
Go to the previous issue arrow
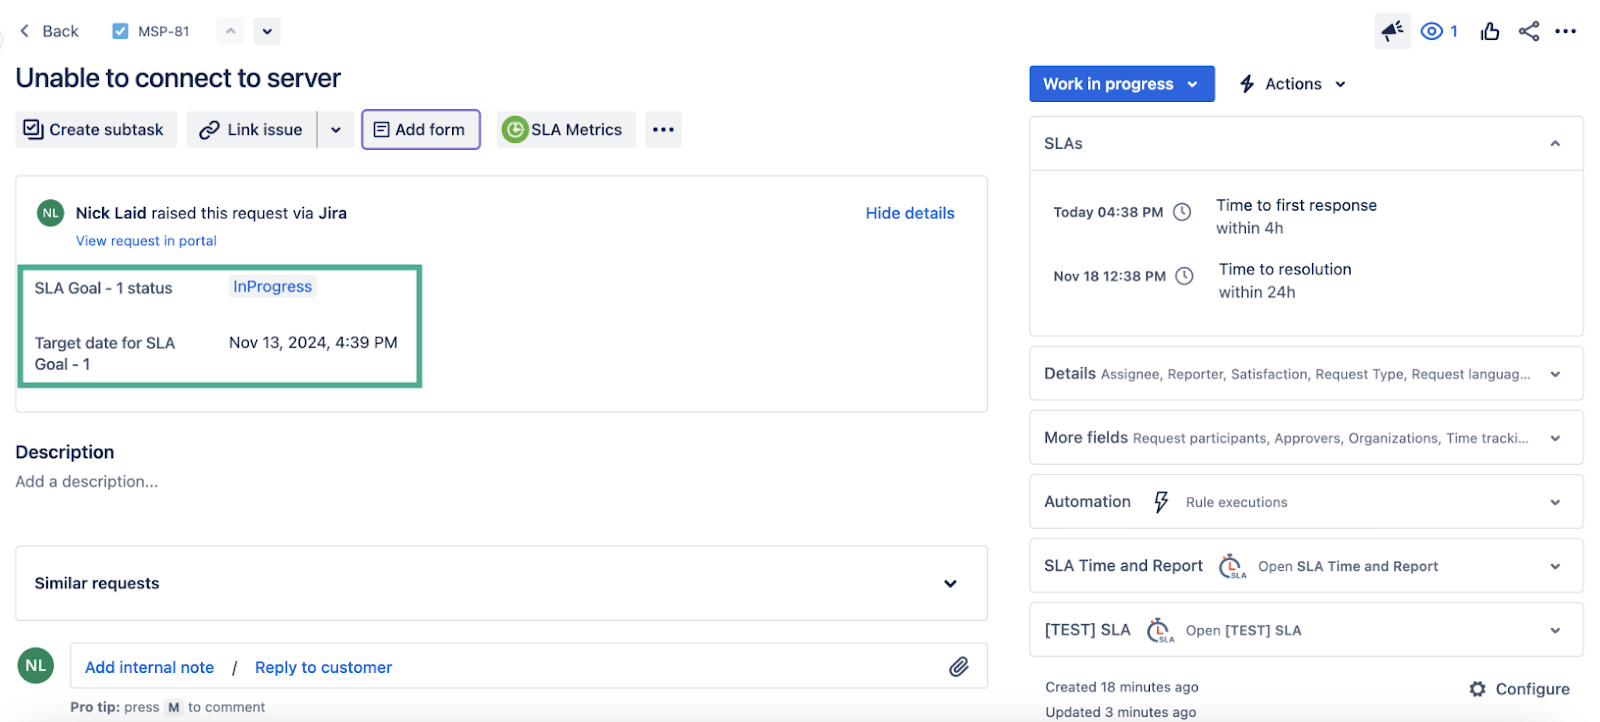pyautogui.click(x=230, y=31)
